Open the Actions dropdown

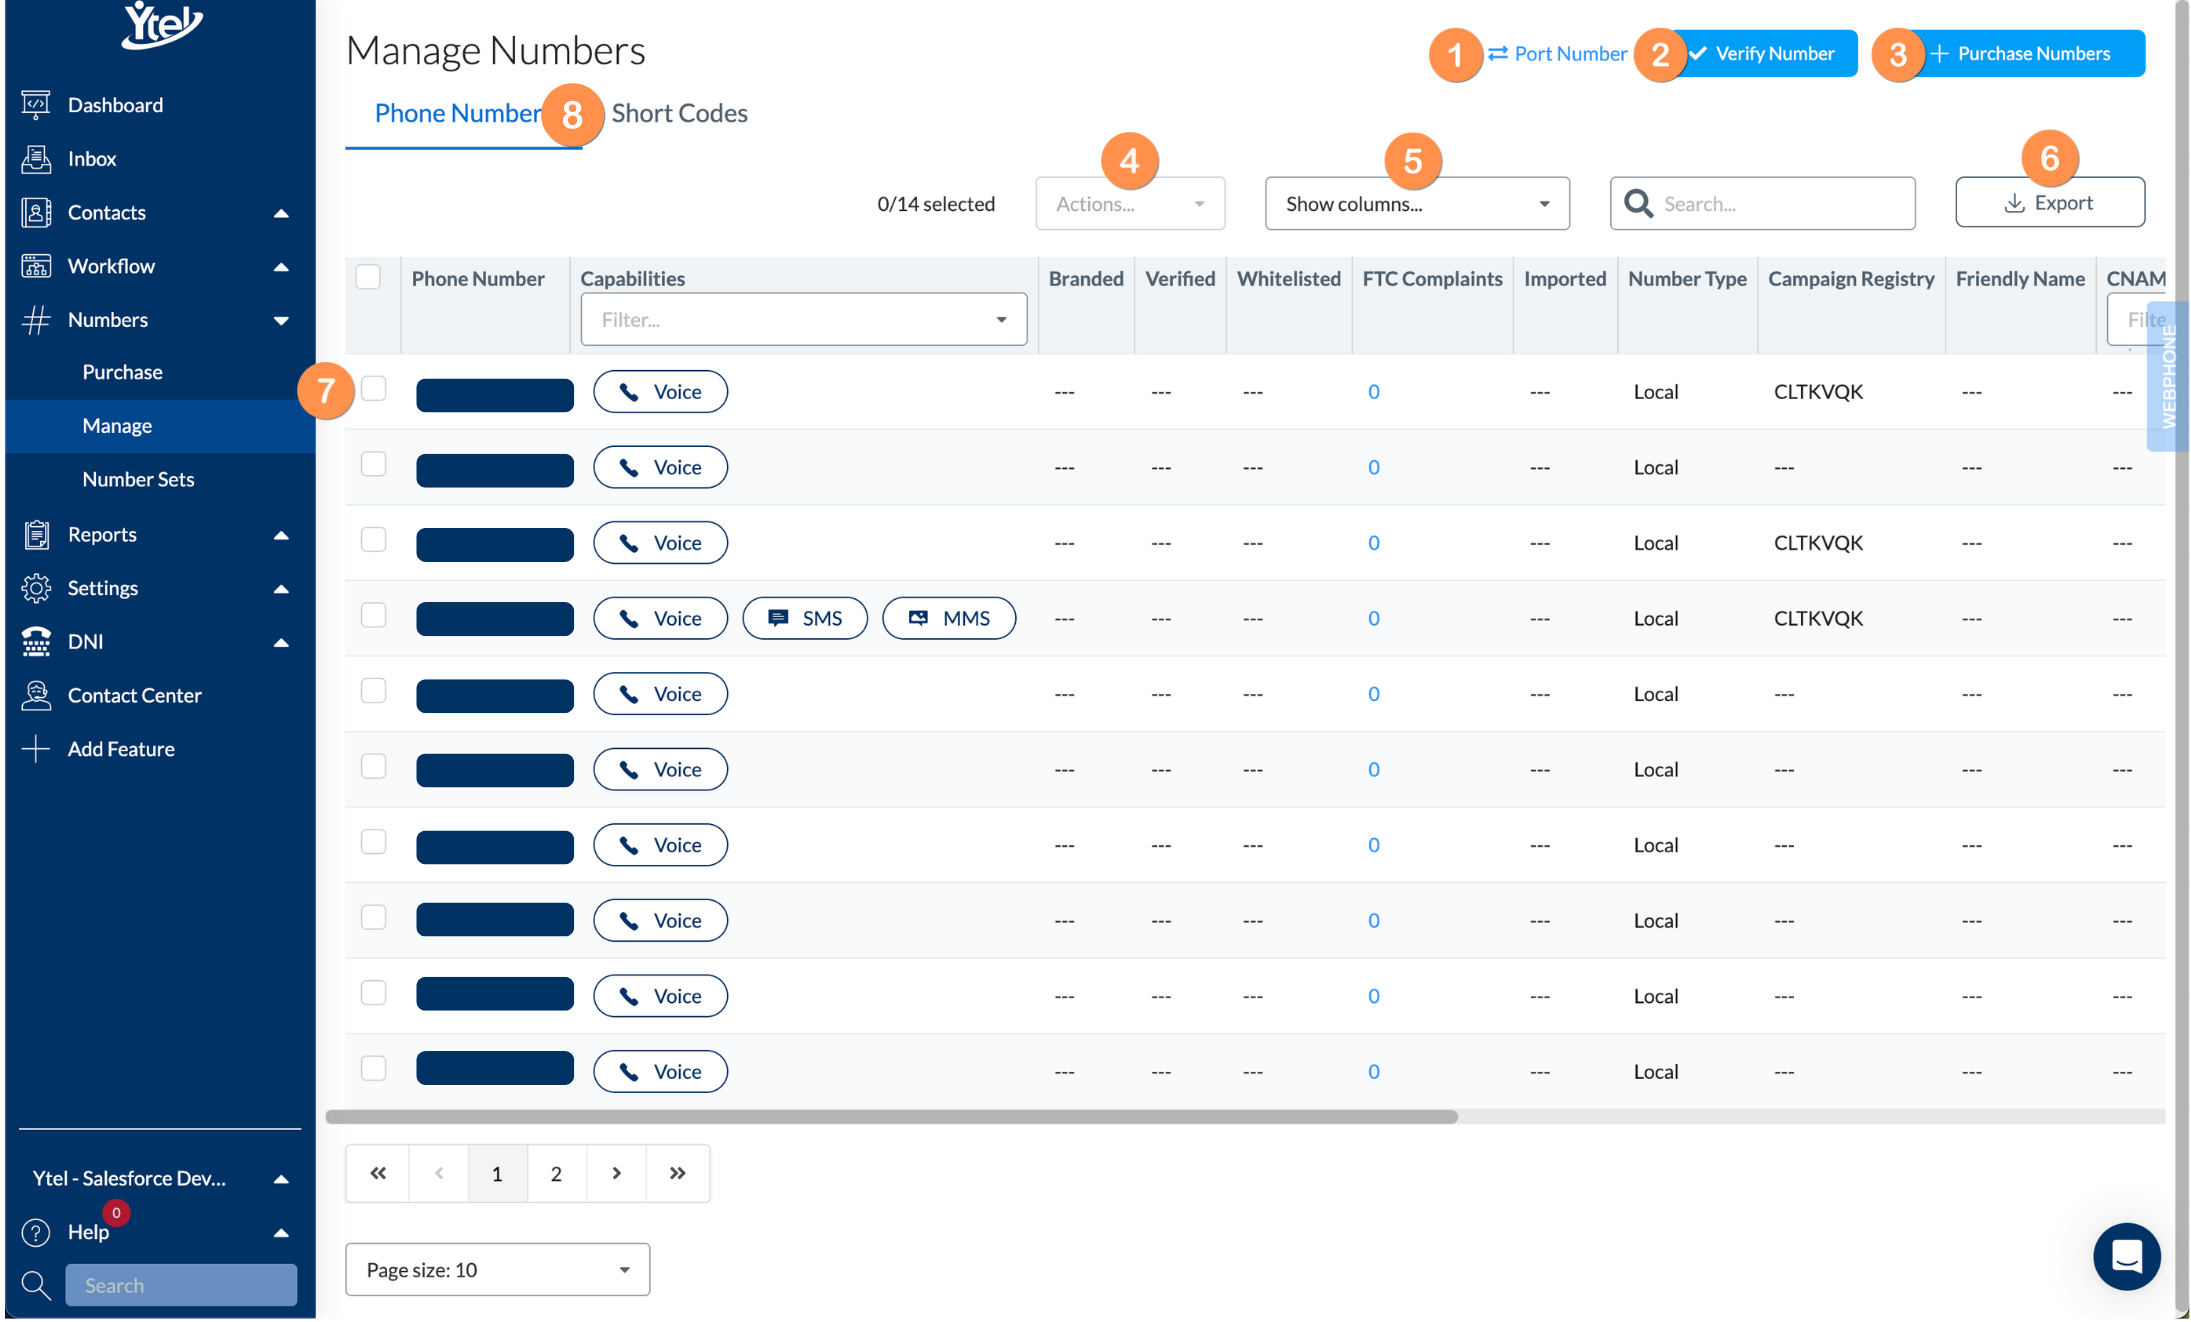(x=1130, y=204)
